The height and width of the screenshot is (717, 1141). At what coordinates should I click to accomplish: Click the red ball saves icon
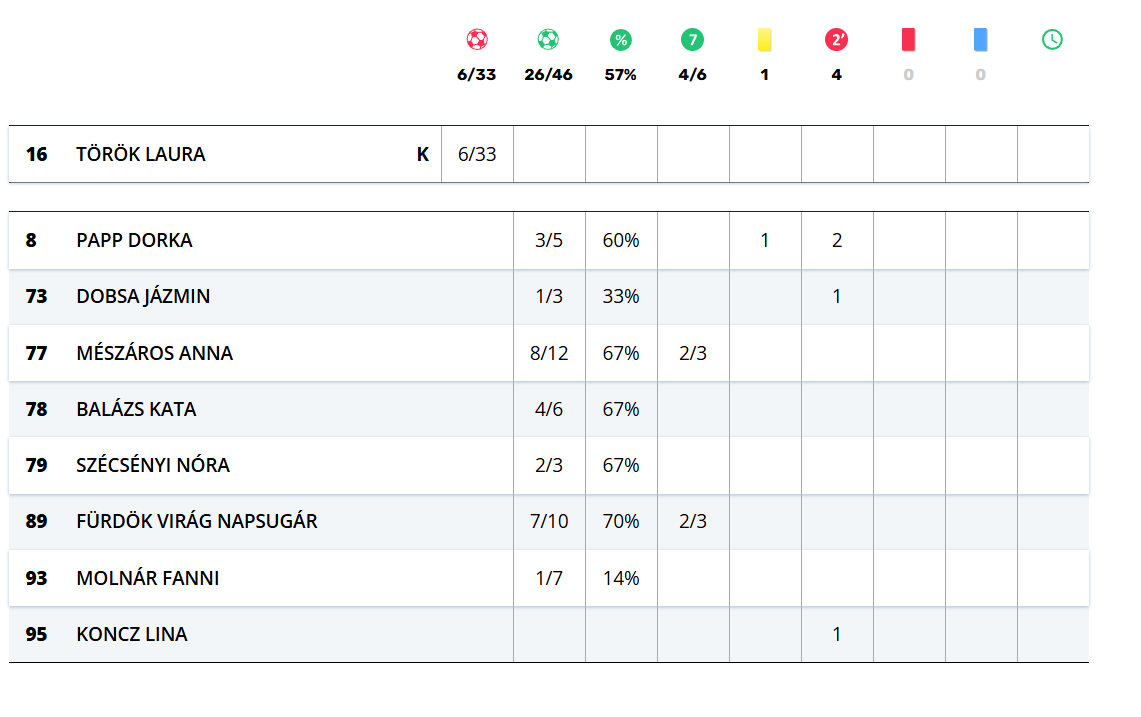[477, 40]
